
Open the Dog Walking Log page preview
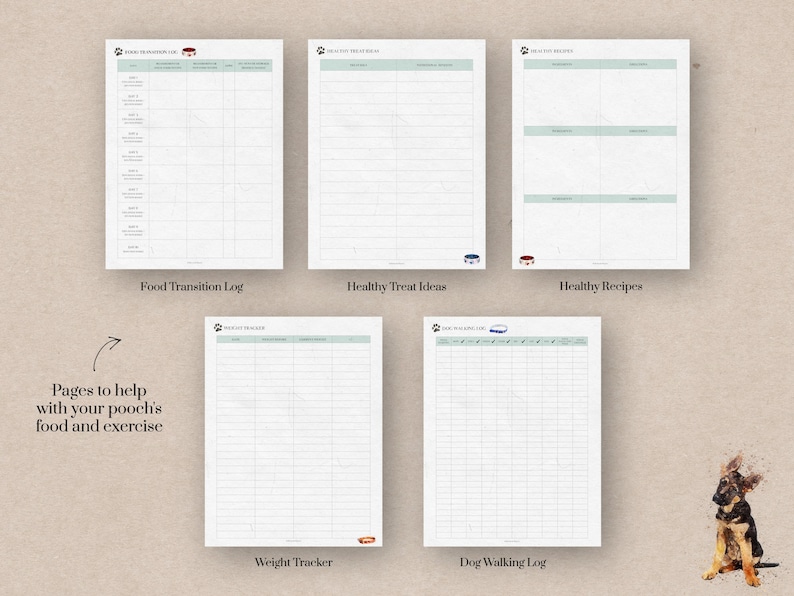point(512,431)
